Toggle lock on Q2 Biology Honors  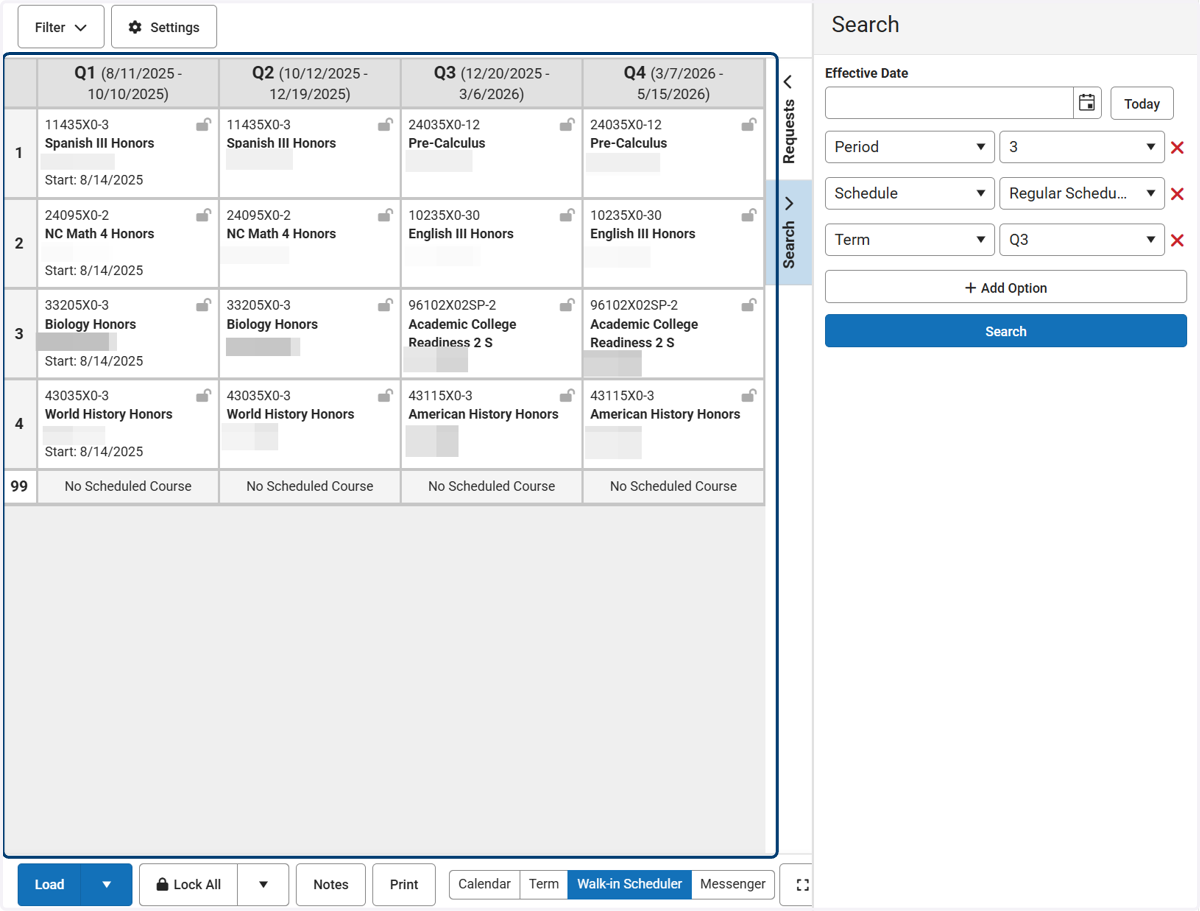385,305
